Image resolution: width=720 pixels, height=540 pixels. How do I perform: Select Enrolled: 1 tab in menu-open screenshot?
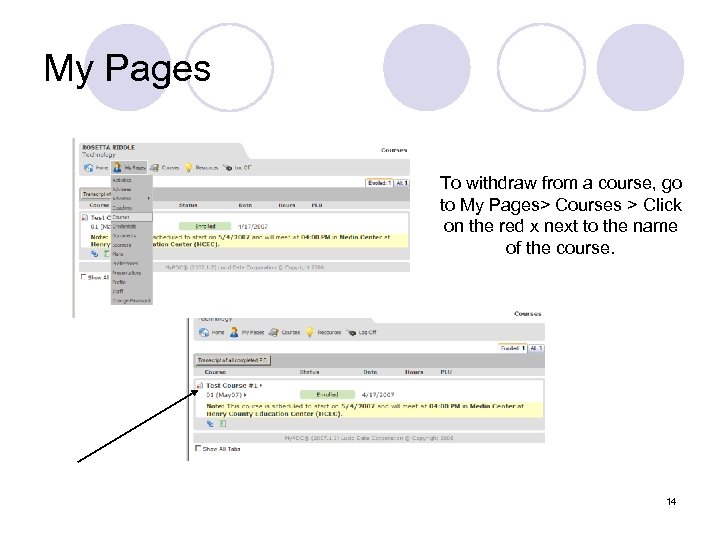point(379,183)
